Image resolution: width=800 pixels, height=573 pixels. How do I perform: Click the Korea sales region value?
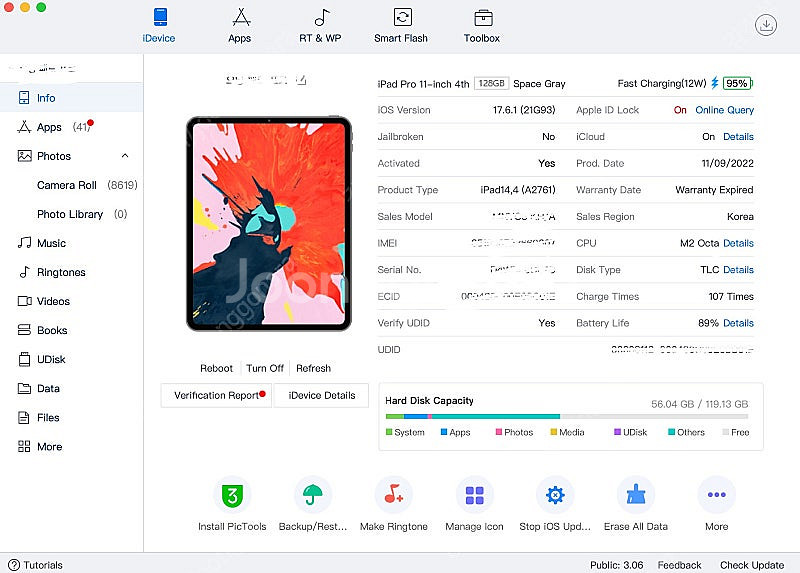740,216
